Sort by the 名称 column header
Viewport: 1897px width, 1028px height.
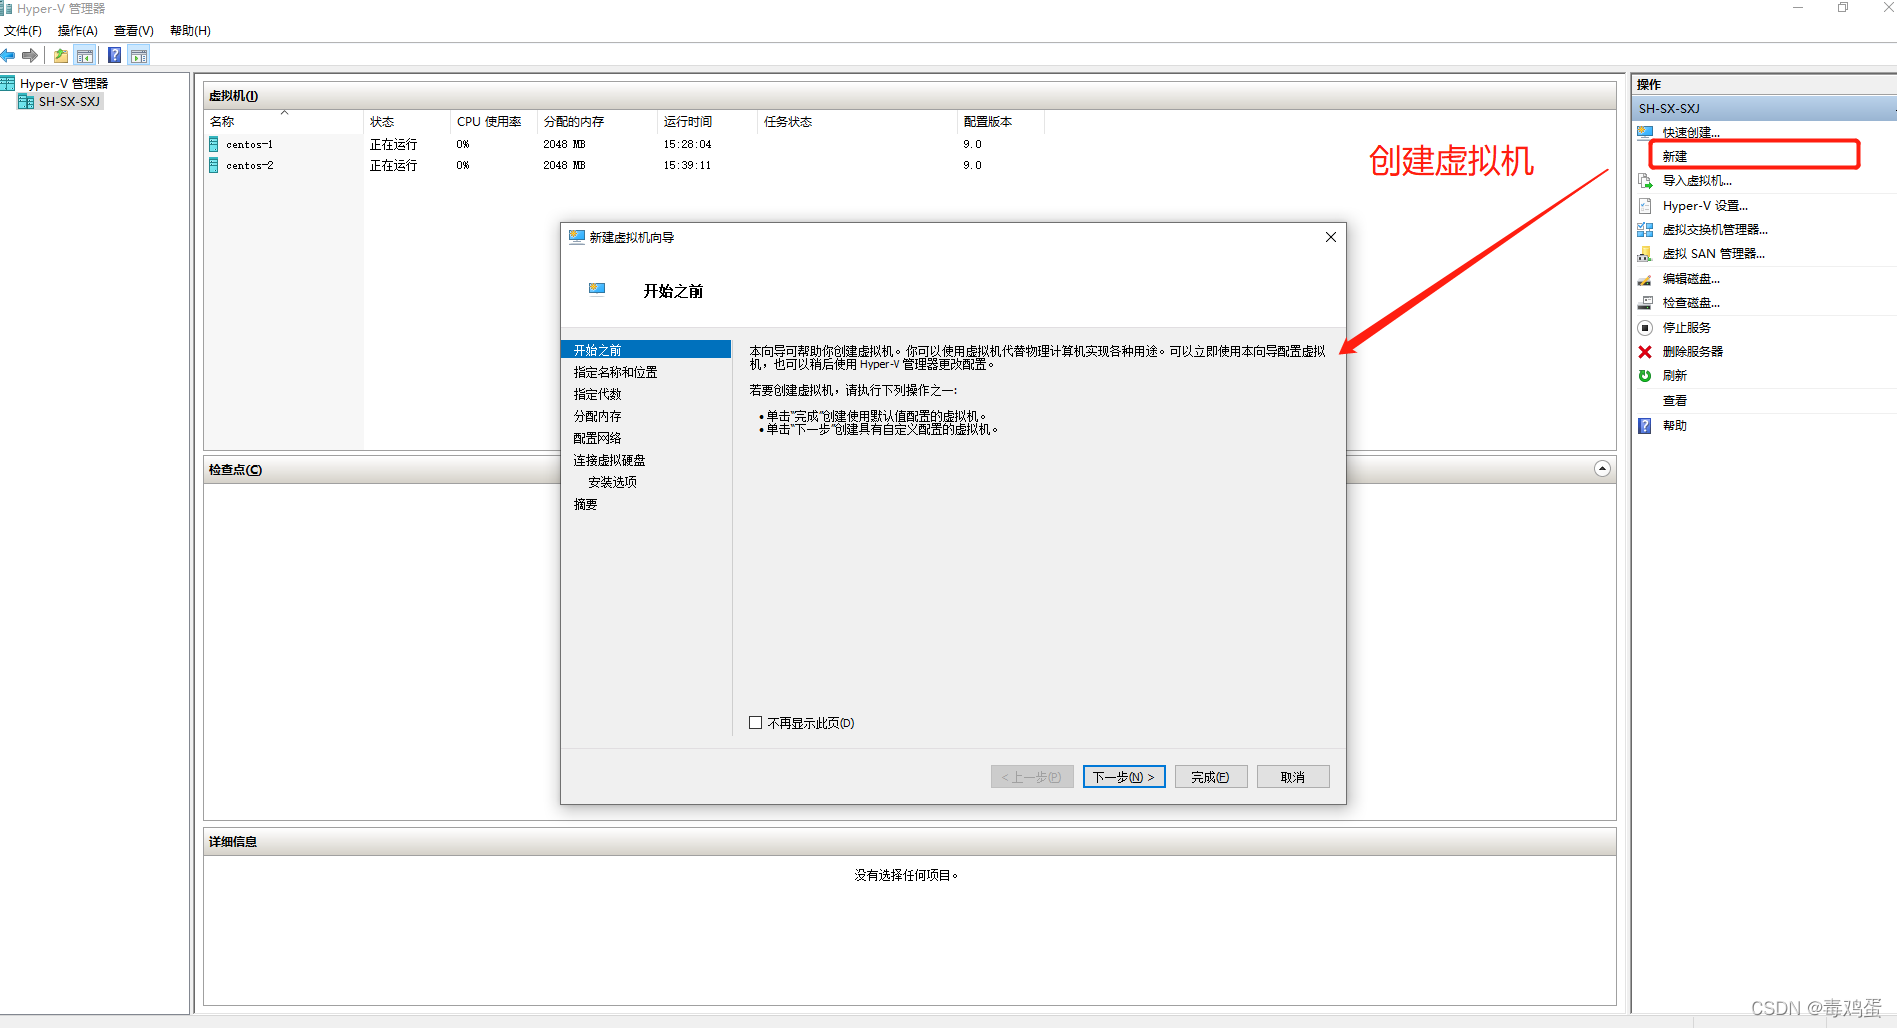(x=284, y=122)
